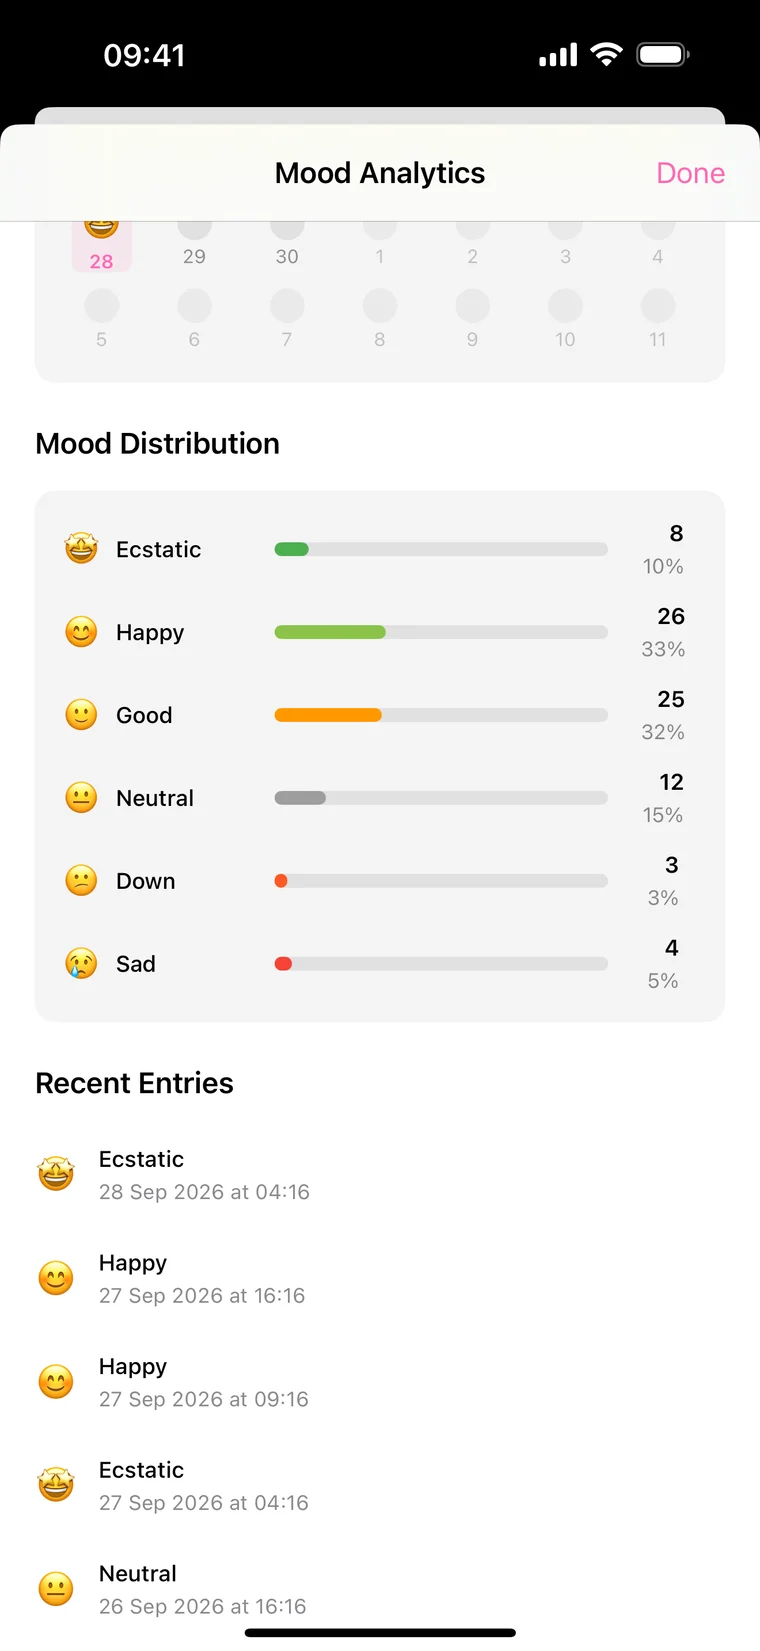Tap the emoji of the 26 Sep Neutral entry
Screen dimensions: 760x1651
click(56, 1589)
